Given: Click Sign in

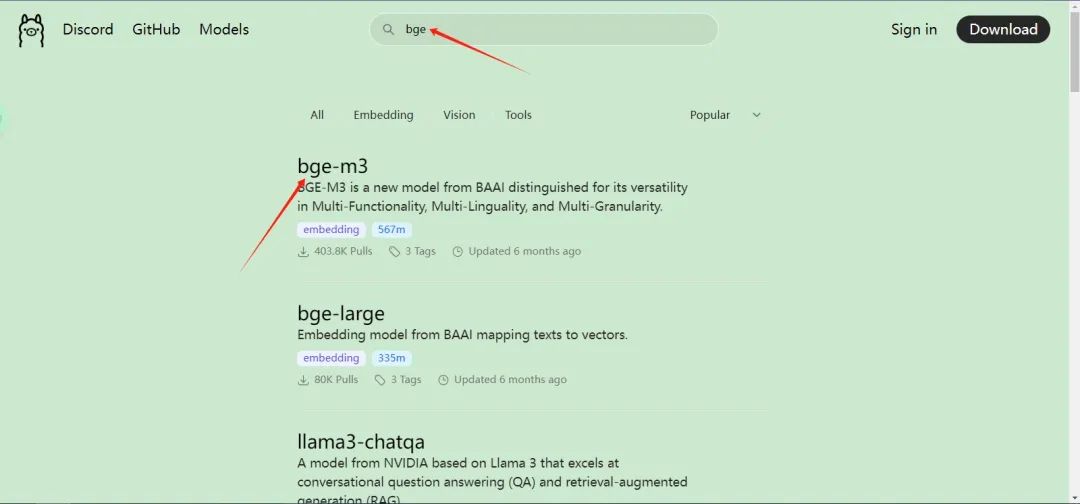Looking at the screenshot, I should point(914,30).
